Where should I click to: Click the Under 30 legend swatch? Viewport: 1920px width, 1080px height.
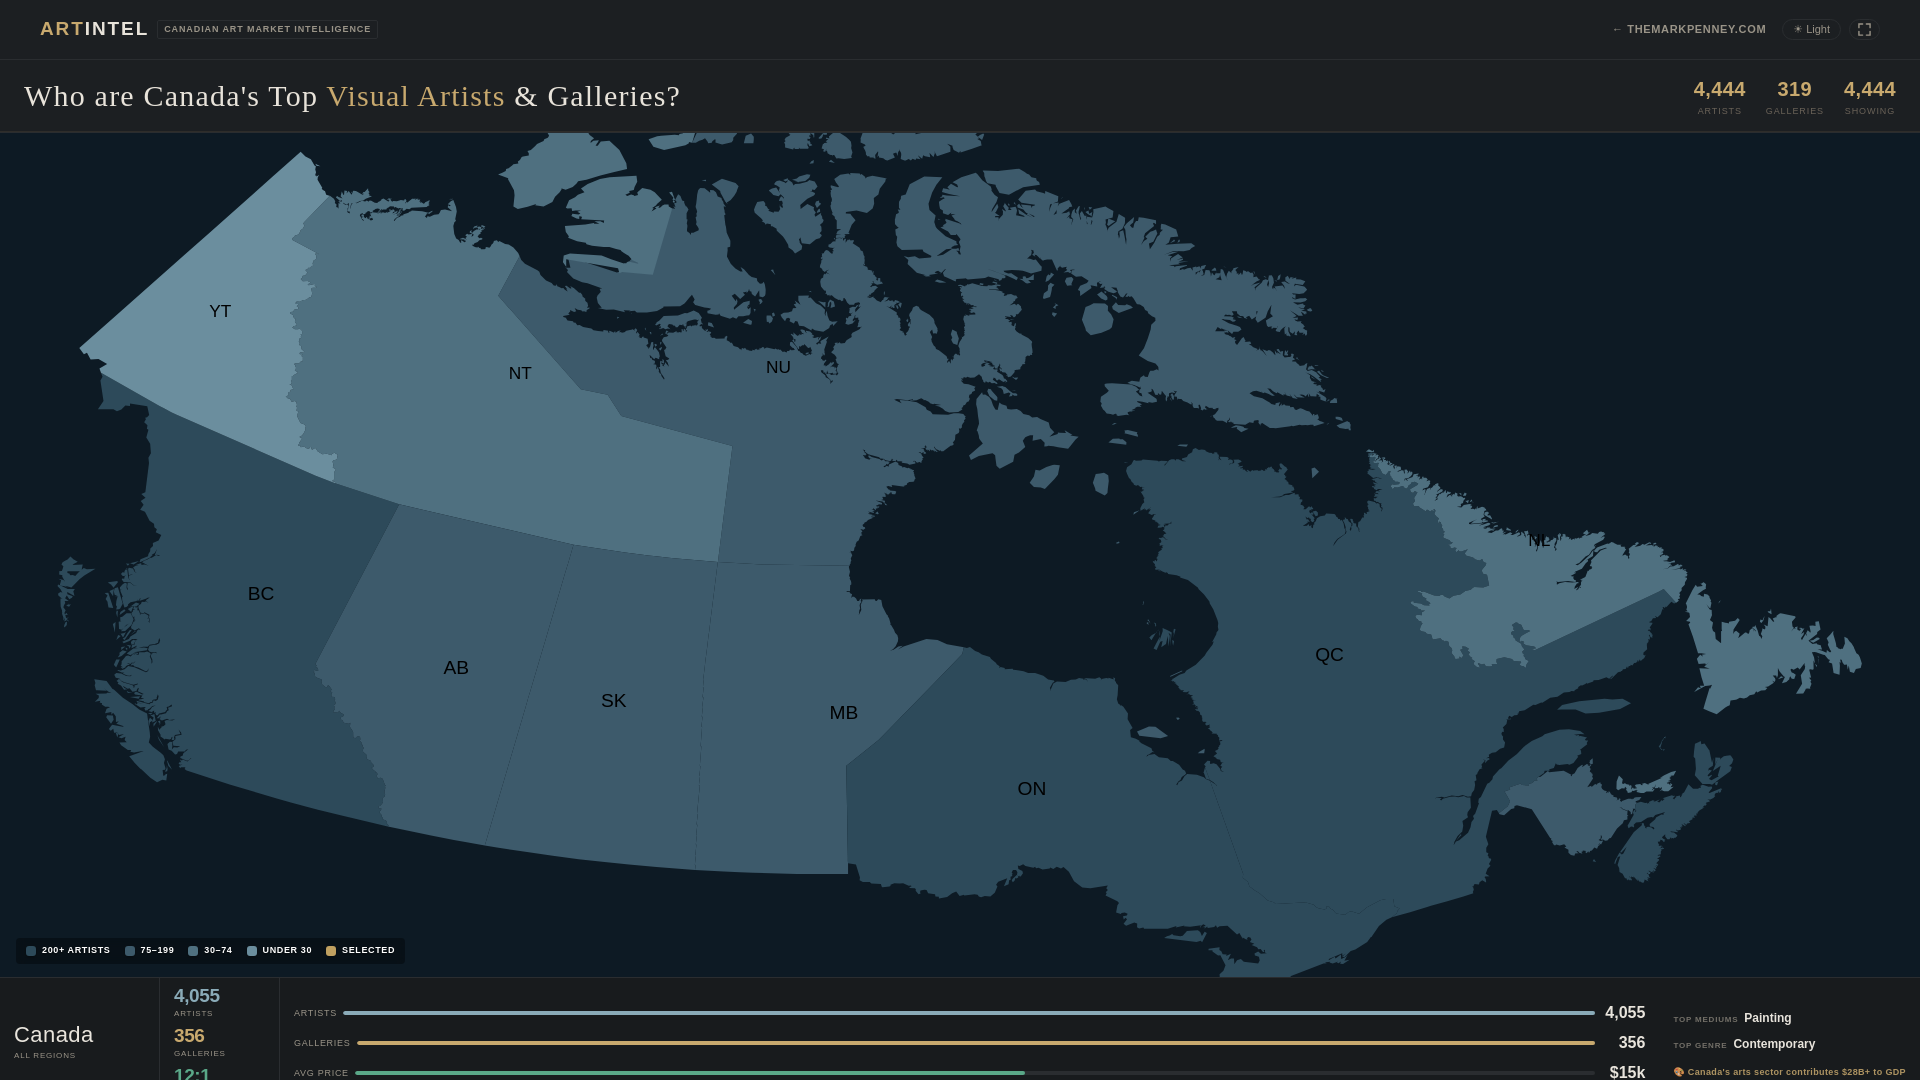coord(252,951)
